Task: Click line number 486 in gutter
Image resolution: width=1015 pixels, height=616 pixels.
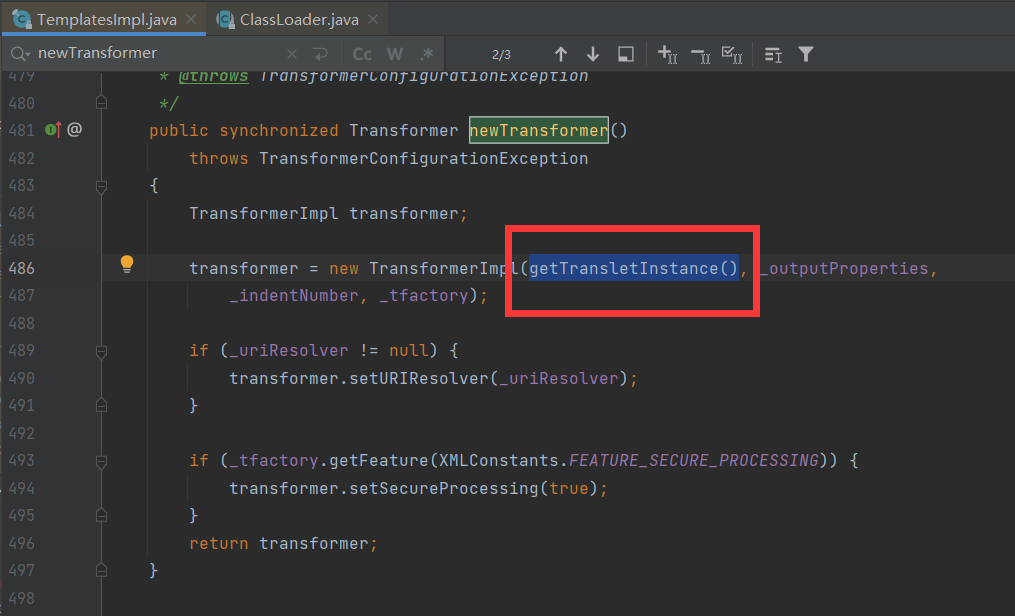Action: (22, 268)
